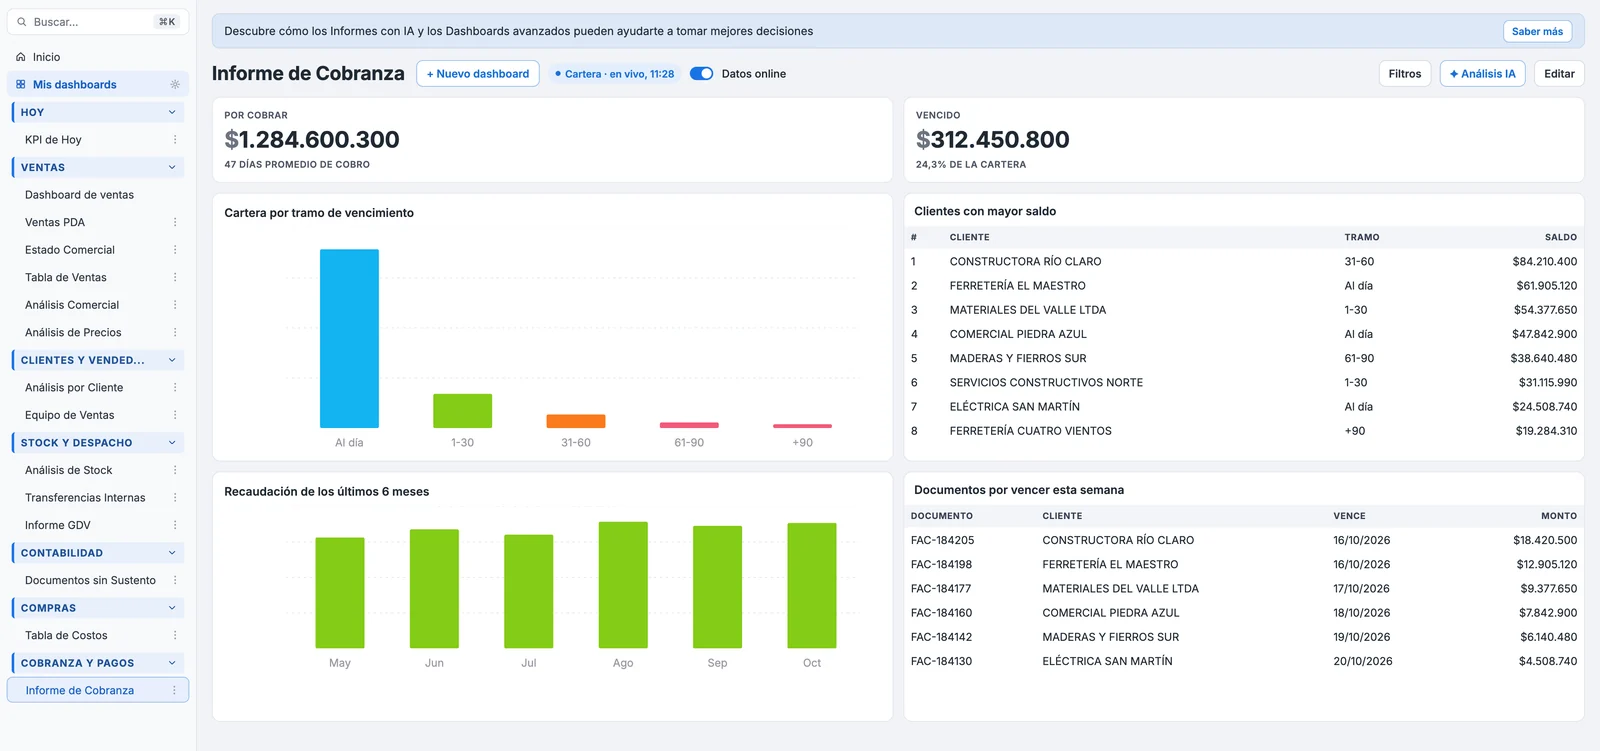The width and height of the screenshot is (1600, 751).
Task: Open the three-dot menu for Equipo de Ventas
Action: pyautogui.click(x=175, y=415)
